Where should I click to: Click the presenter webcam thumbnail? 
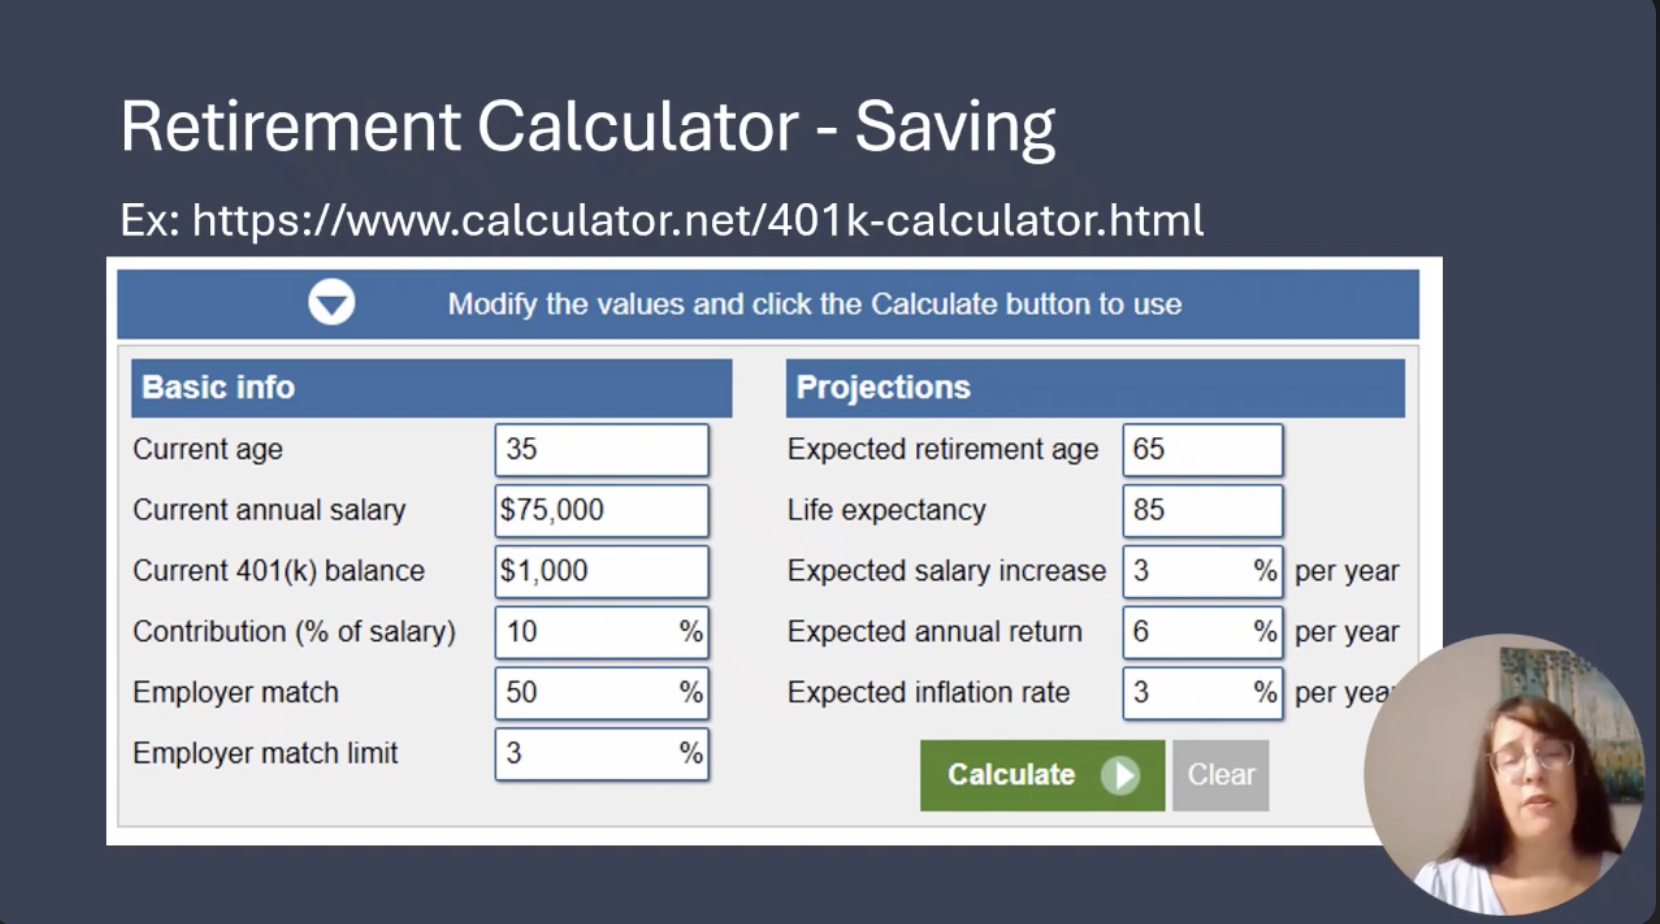(x=1505, y=774)
